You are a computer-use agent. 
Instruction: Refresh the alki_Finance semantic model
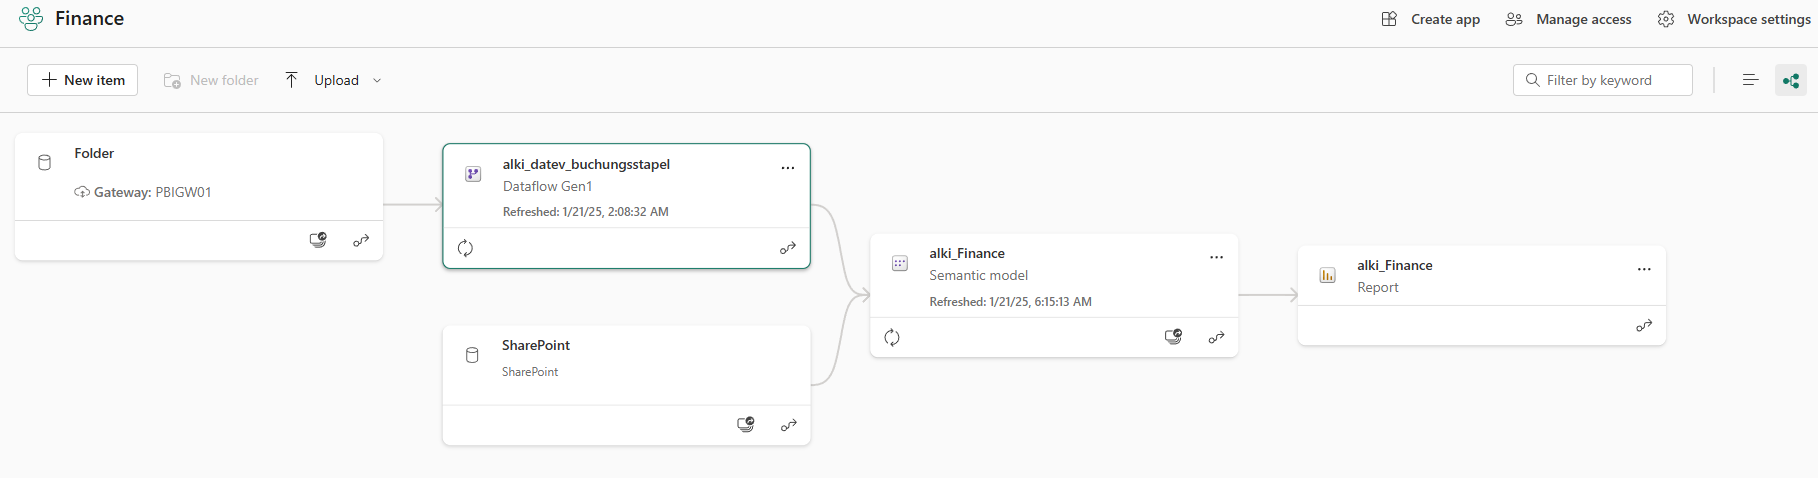892,338
